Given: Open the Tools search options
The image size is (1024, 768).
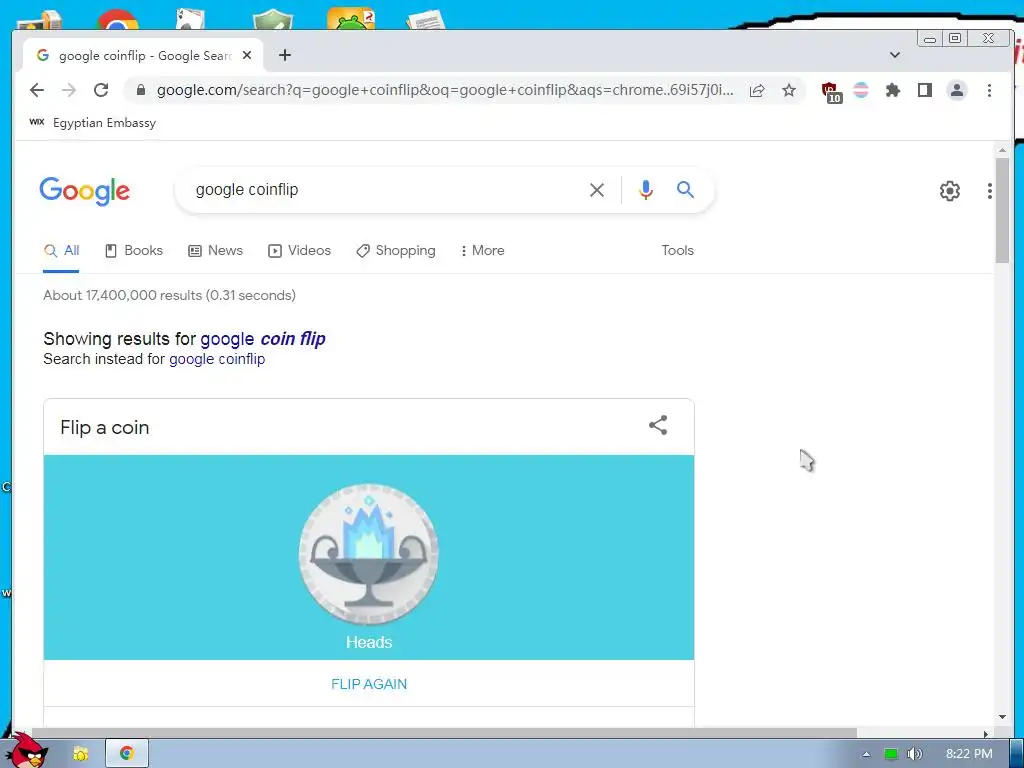Looking at the screenshot, I should click(677, 251).
